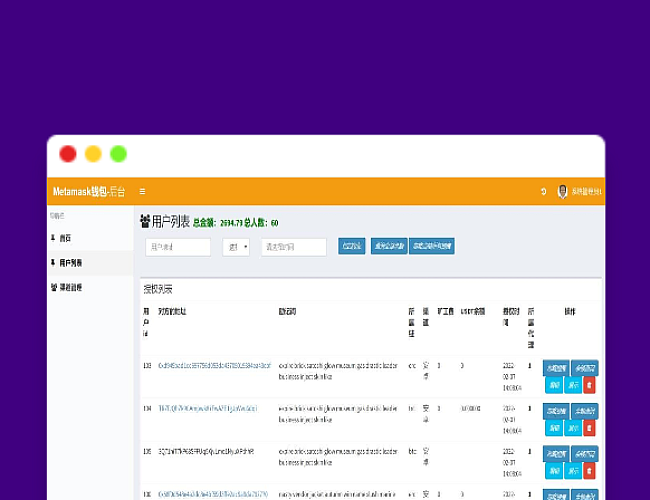Image resolution: width=650 pixels, height=500 pixels.
Task: Toggle the sidebar with the hamburger menu icon
Action: click(x=142, y=191)
